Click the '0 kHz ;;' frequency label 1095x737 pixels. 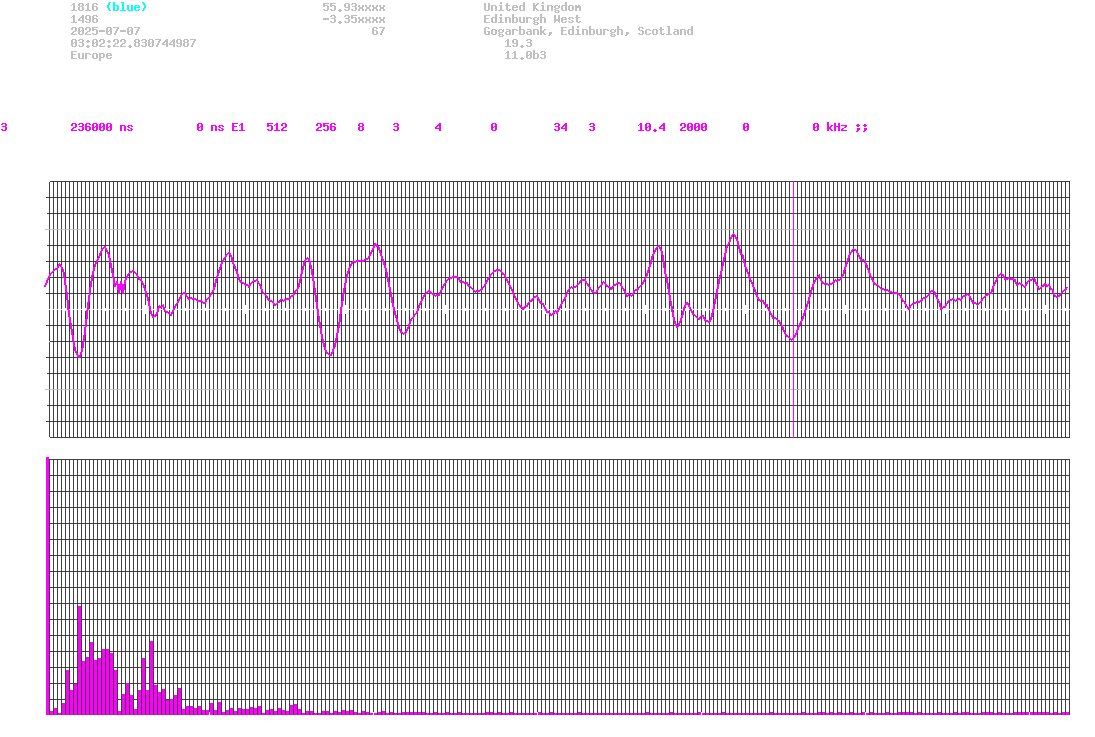840,127
